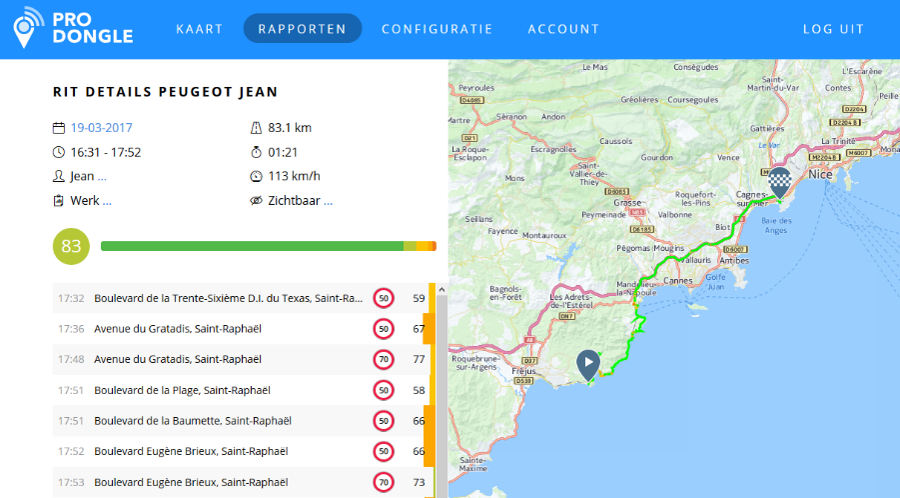The height and width of the screenshot is (498, 900).
Task: Toggle trip visibility via Zichtbaar dots
Action: 328,201
